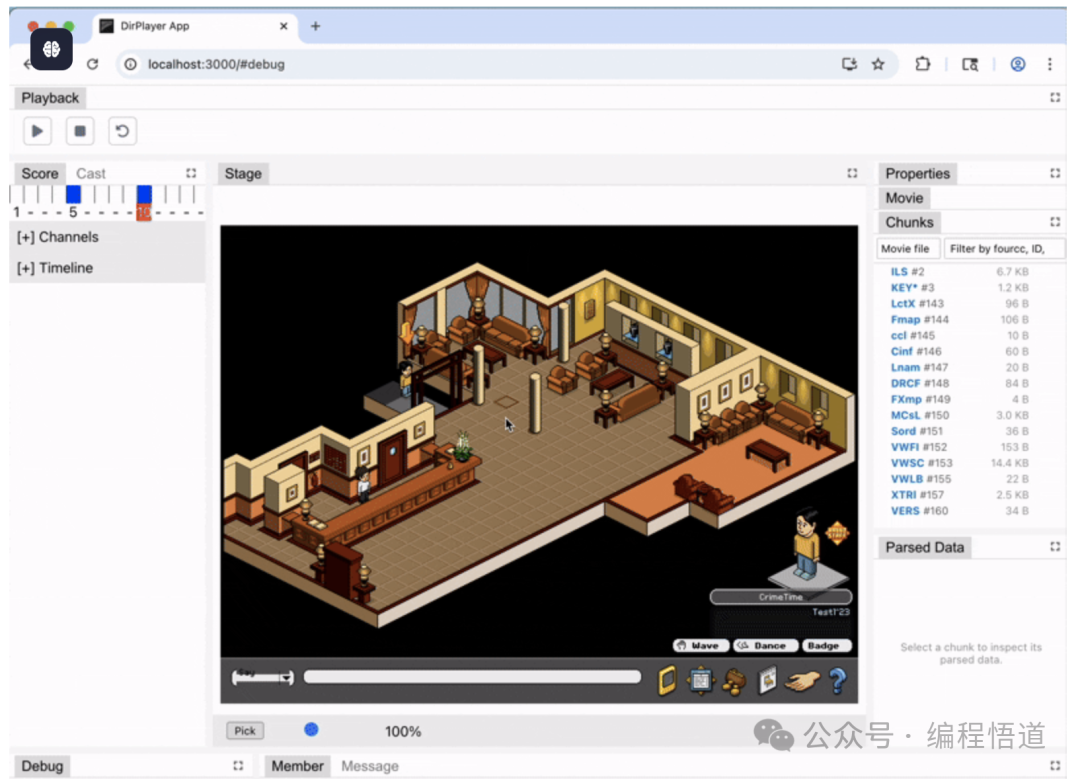Stop the movie playback
This screenshot has height=779, width=1080.
pyautogui.click(x=80, y=131)
